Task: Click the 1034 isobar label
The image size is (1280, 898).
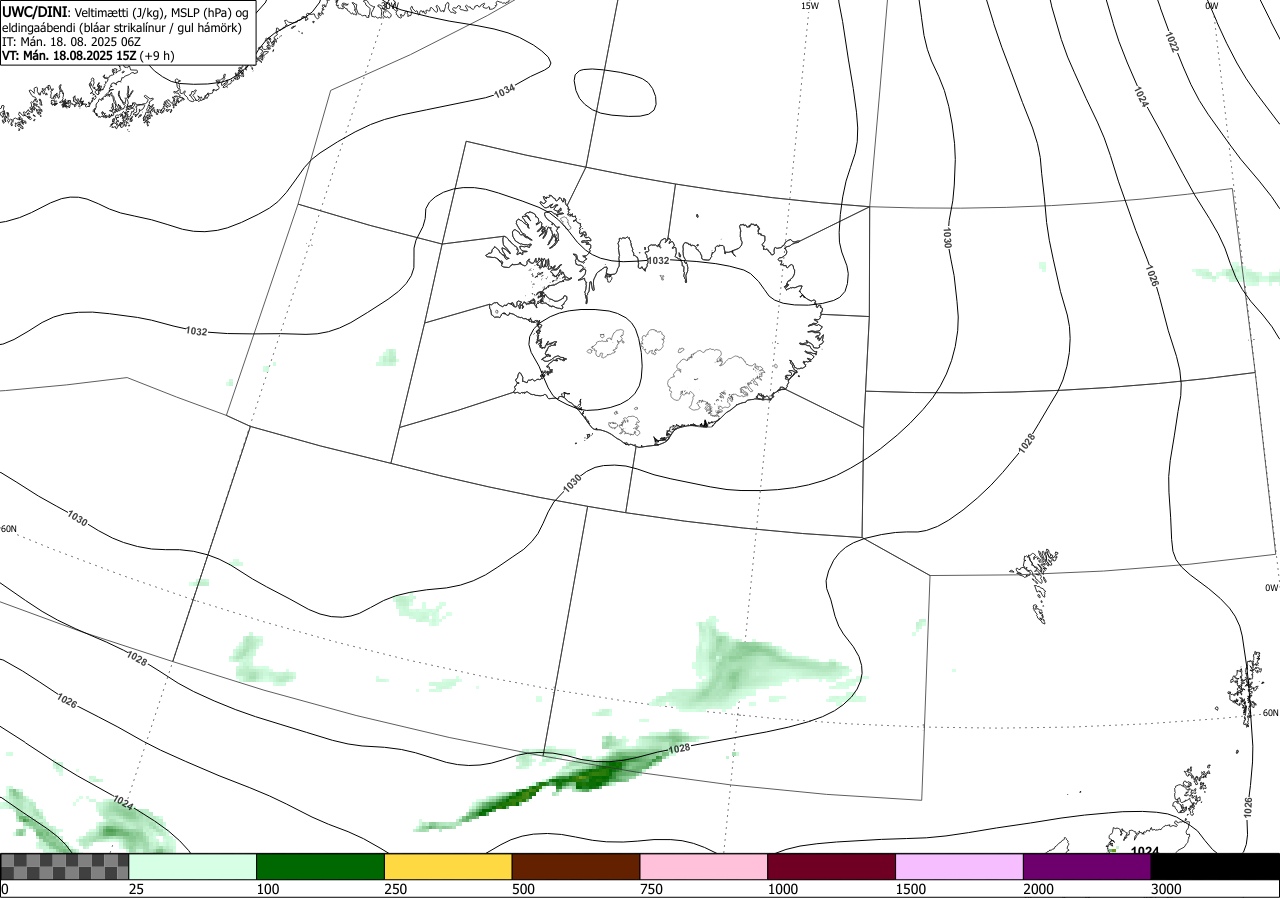Action: click(x=505, y=90)
